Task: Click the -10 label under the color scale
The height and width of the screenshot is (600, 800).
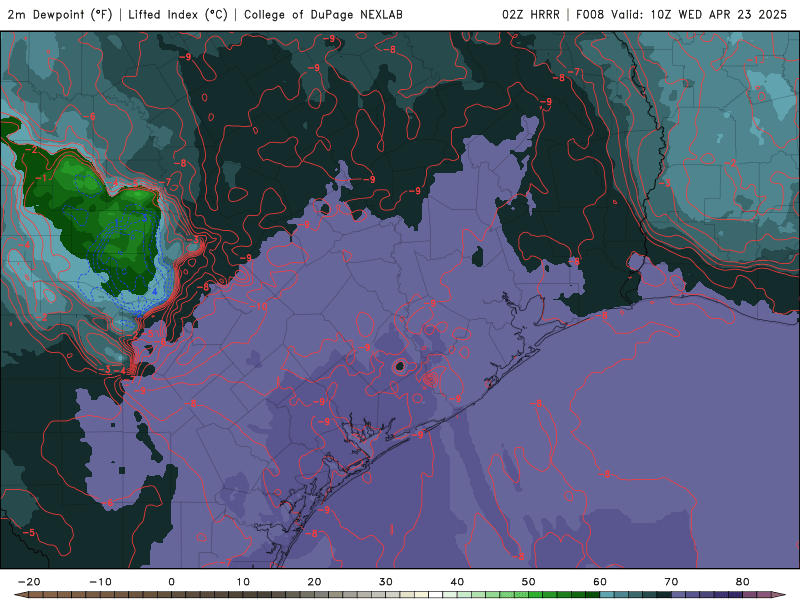Action: tap(100, 582)
